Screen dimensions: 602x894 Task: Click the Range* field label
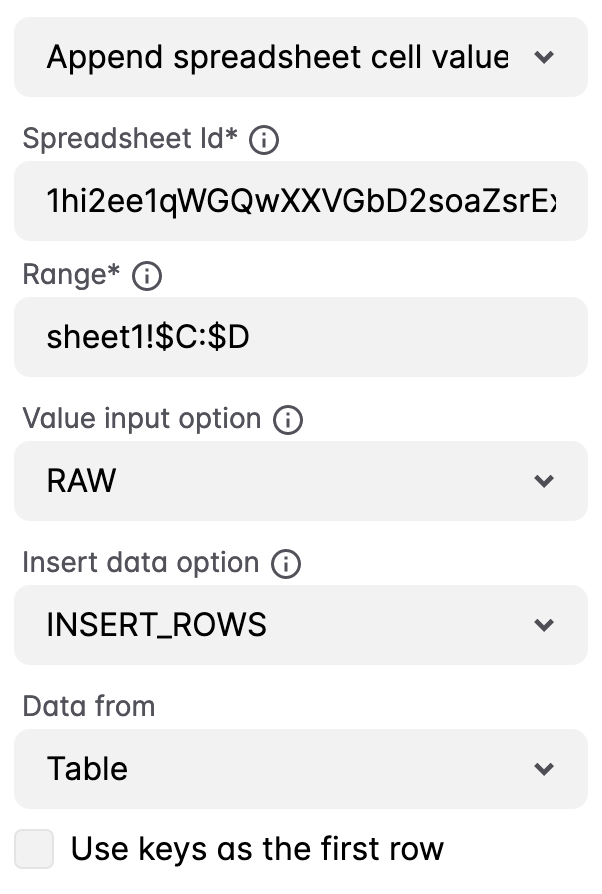(x=68, y=275)
